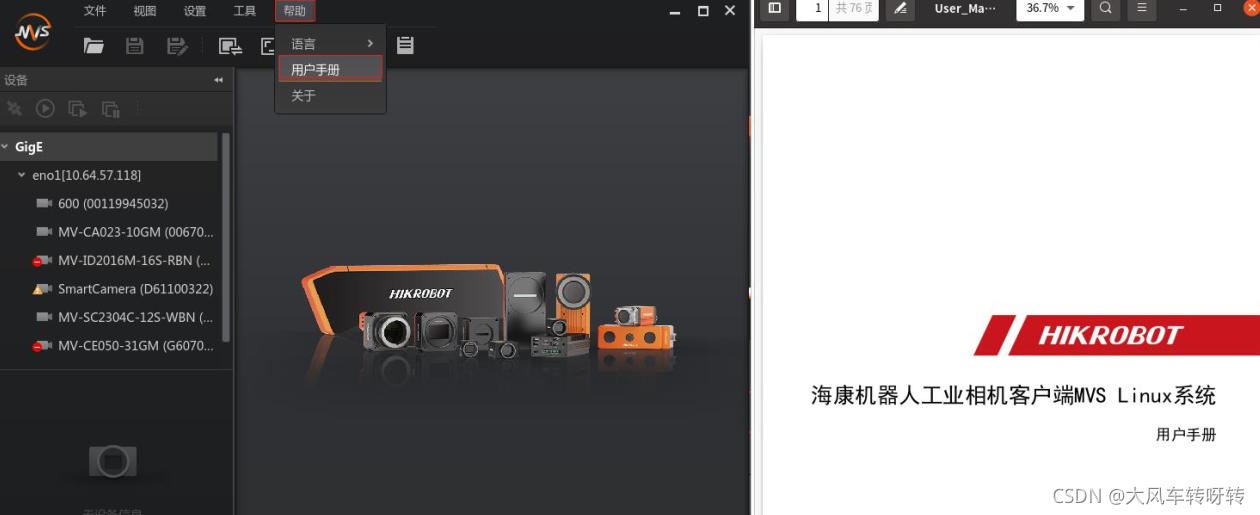
Task: Click the start acquisition play icon
Action: click(45, 108)
